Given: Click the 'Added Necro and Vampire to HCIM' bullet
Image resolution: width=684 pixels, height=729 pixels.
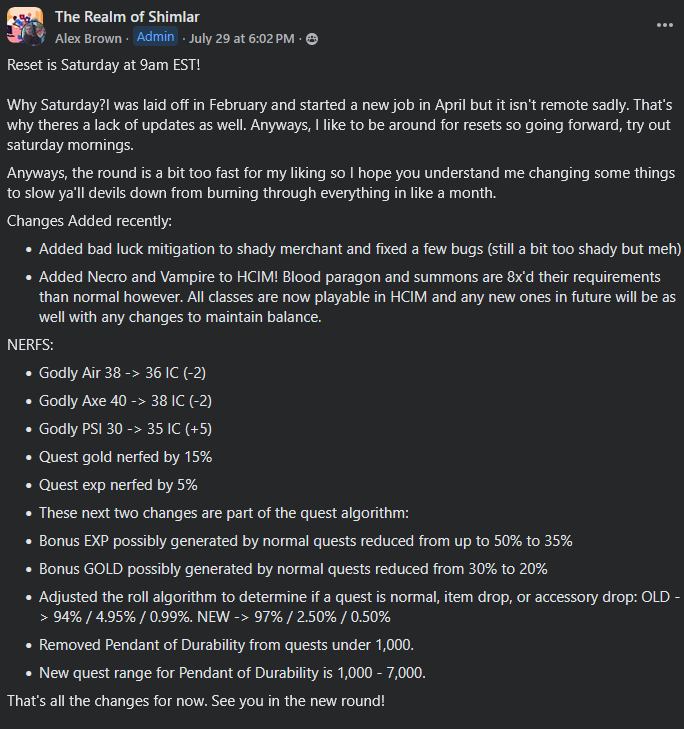Looking at the screenshot, I should click(x=357, y=297).
